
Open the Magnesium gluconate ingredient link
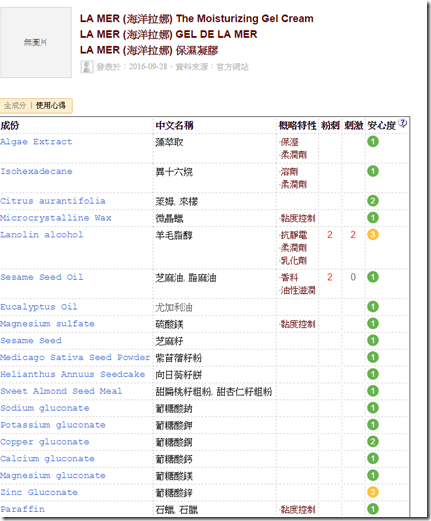tap(53, 476)
